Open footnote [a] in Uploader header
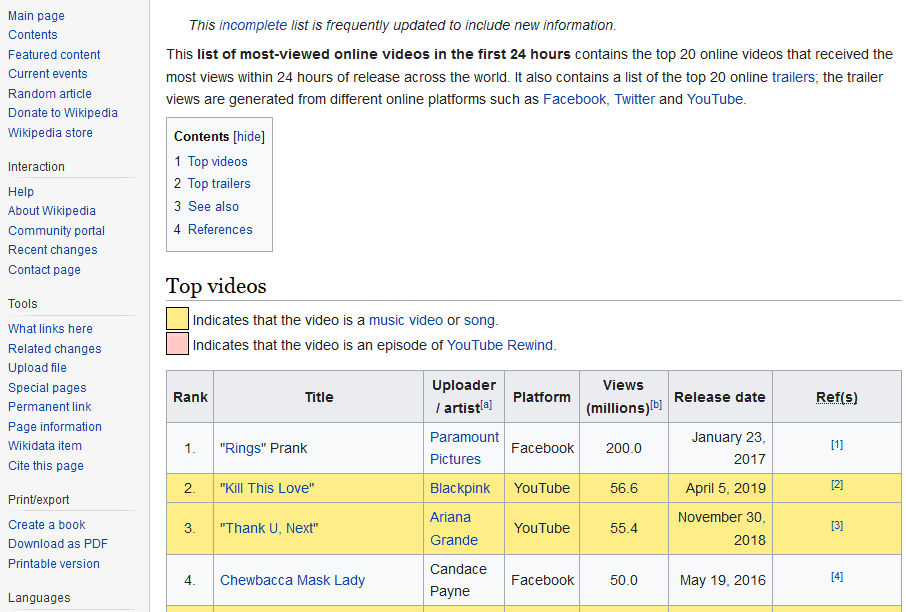 coord(487,405)
